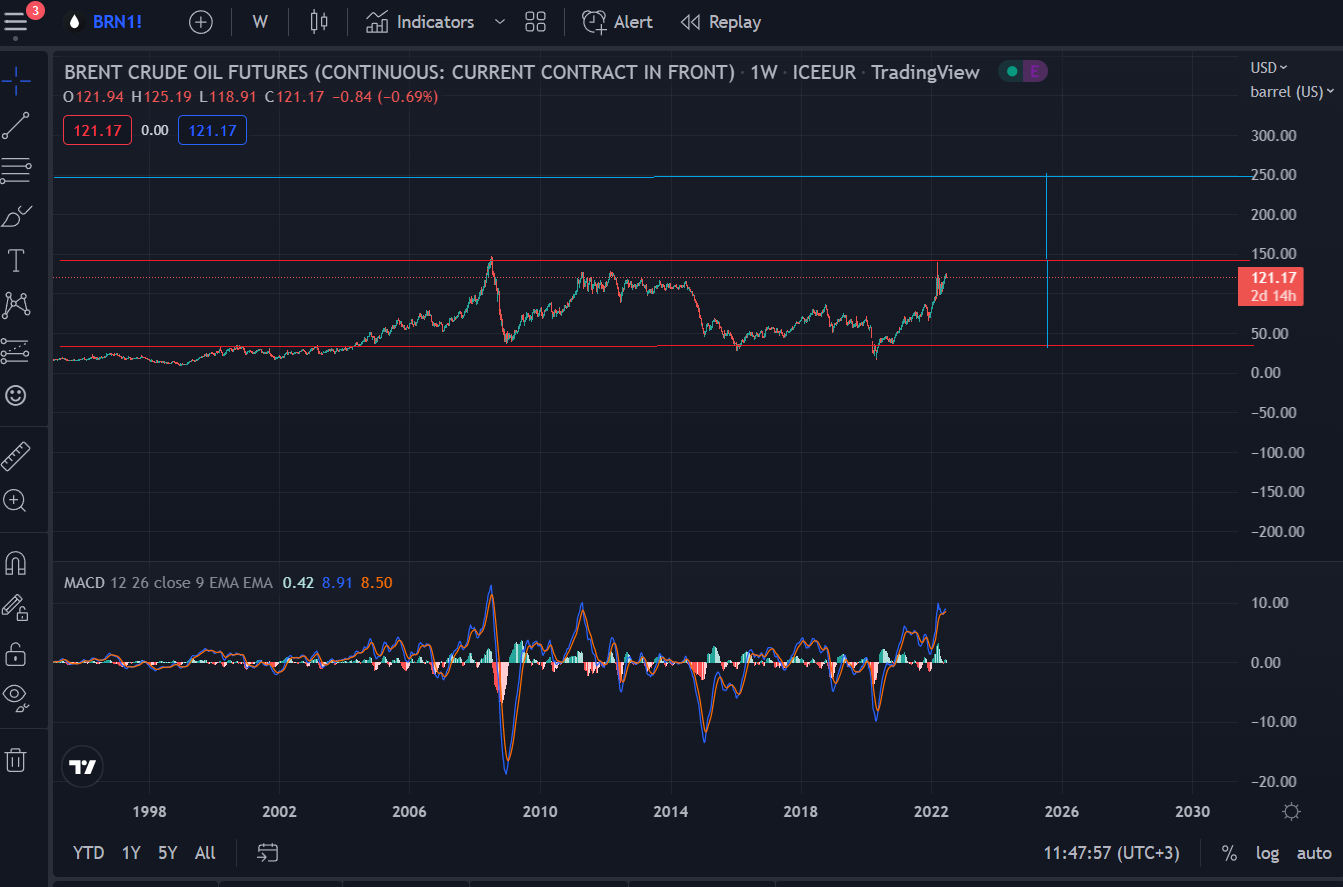Open the candlestick chart style selector

tap(319, 22)
